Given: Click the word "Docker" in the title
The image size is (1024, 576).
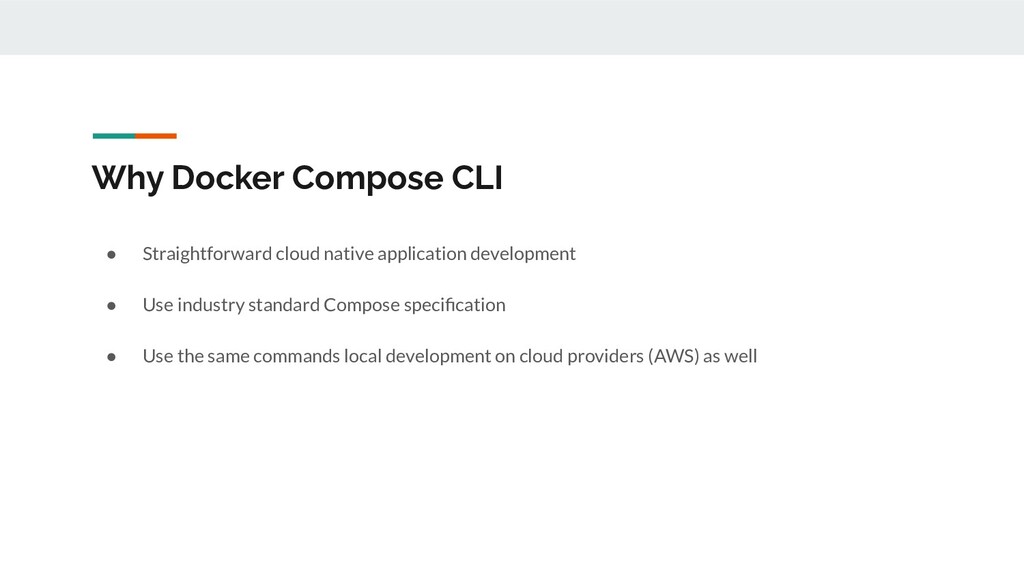Looking at the screenshot, I should pos(227,177).
